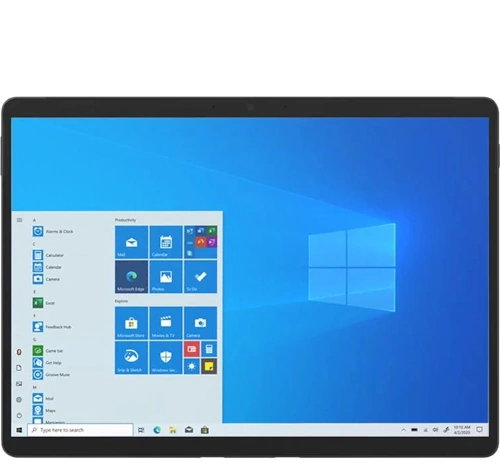Image resolution: width=500 pixels, height=470 pixels.
Task: Open the Maps app
Action: click(45, 410)
